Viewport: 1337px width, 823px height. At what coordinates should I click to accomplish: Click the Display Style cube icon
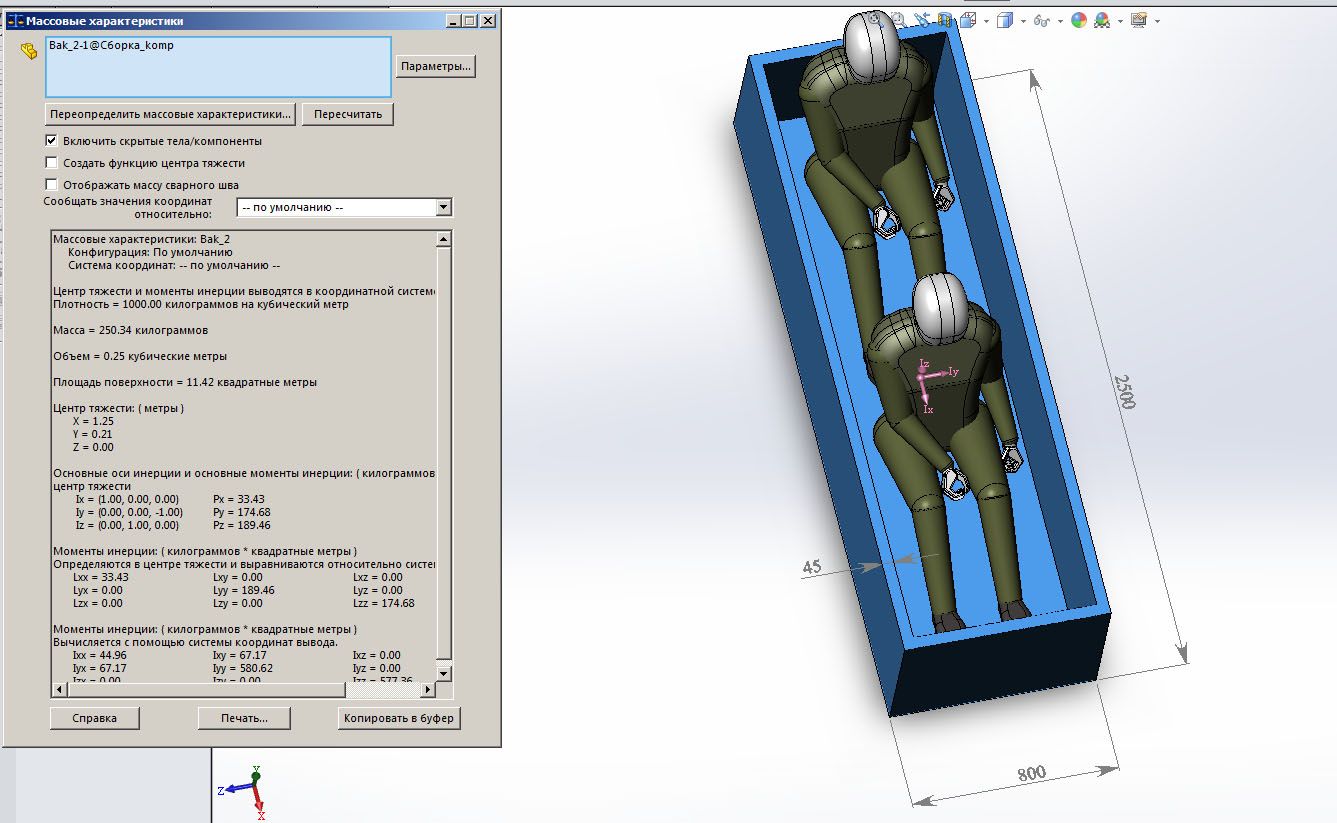1005,19
